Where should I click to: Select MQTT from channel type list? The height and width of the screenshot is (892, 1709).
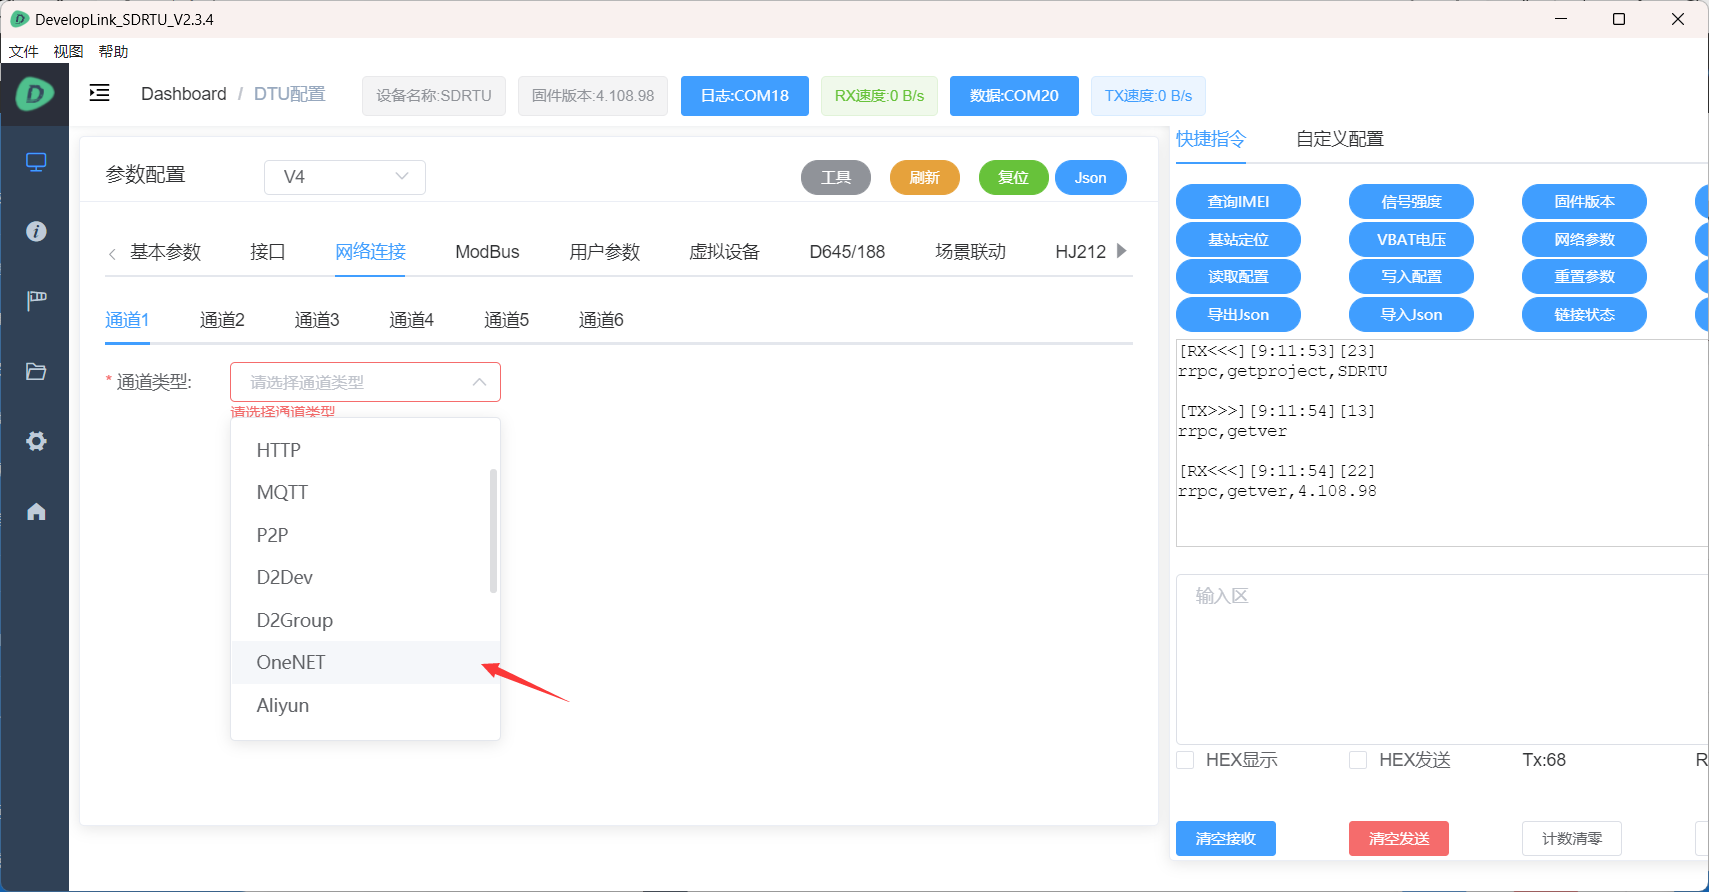click(x=365, y=492)
